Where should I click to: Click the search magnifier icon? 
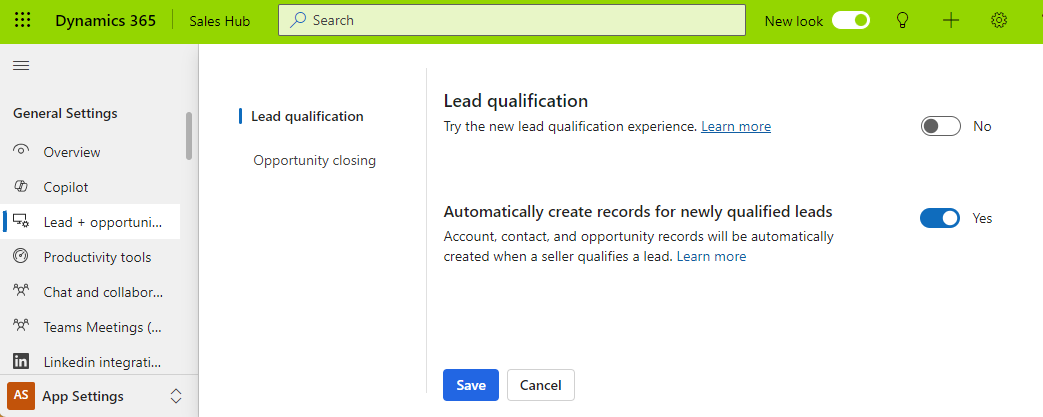299,21
